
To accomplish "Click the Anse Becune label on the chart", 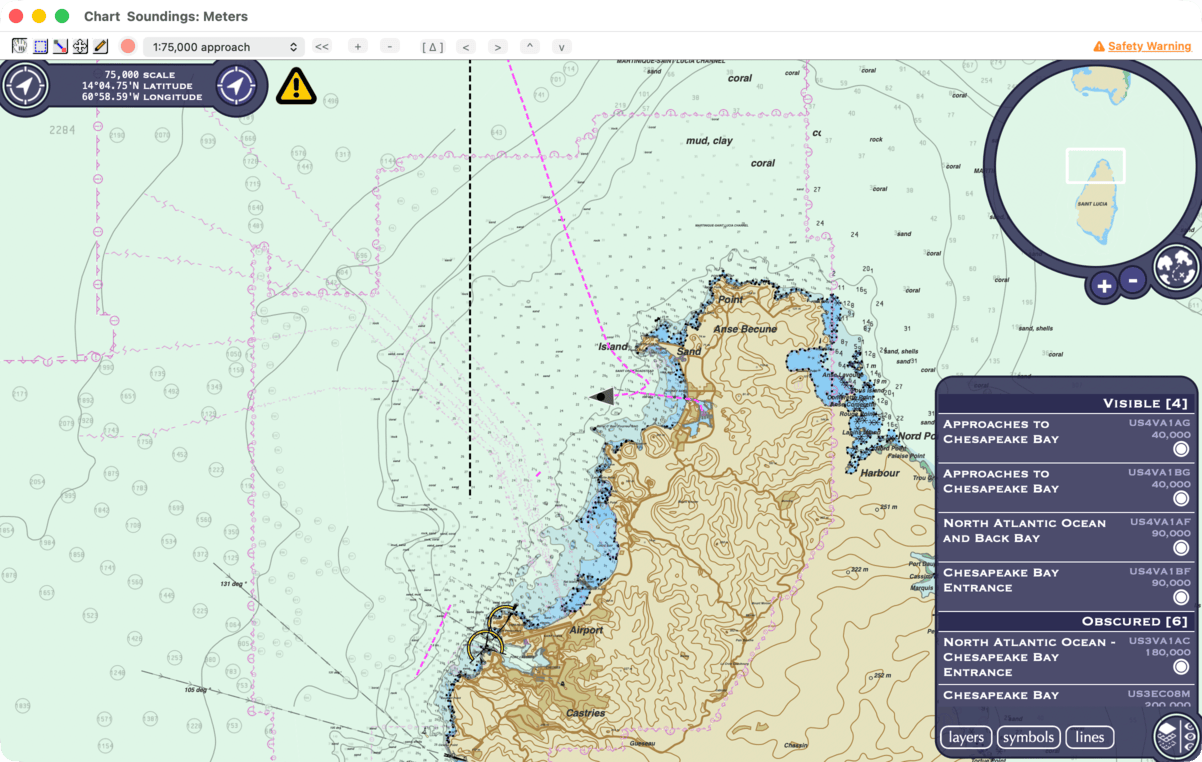I will click(x=745, y=329).
